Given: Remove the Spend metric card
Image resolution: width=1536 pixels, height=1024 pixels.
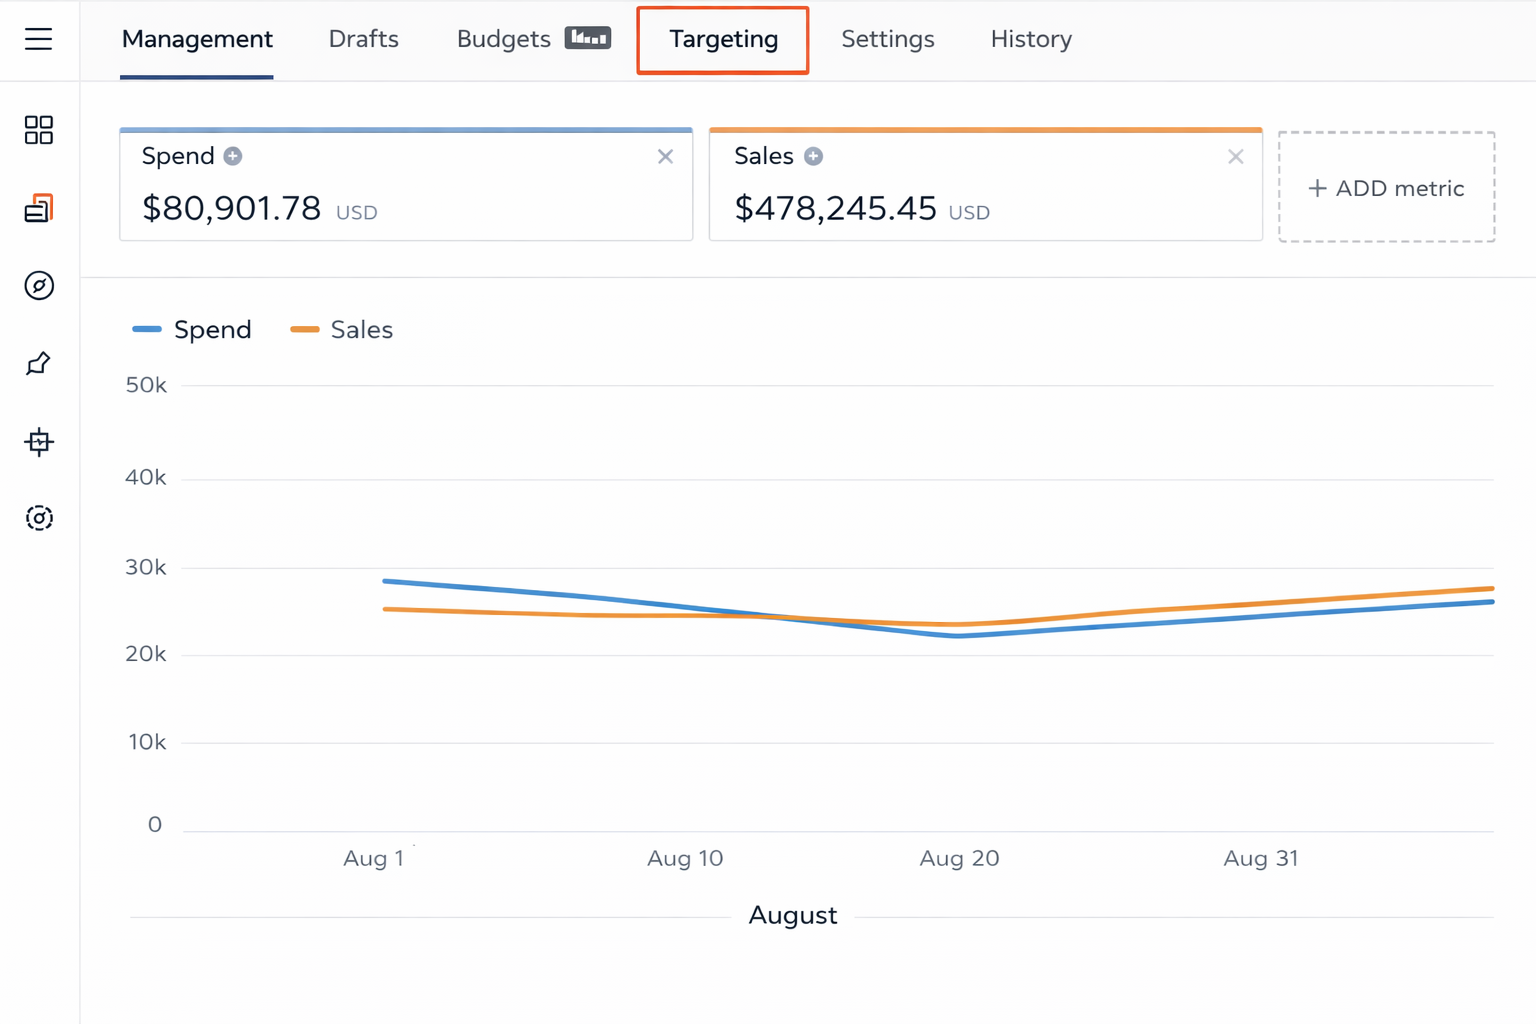Looking at the screenshot, I should pyautogui.click(x=665, y=157).
